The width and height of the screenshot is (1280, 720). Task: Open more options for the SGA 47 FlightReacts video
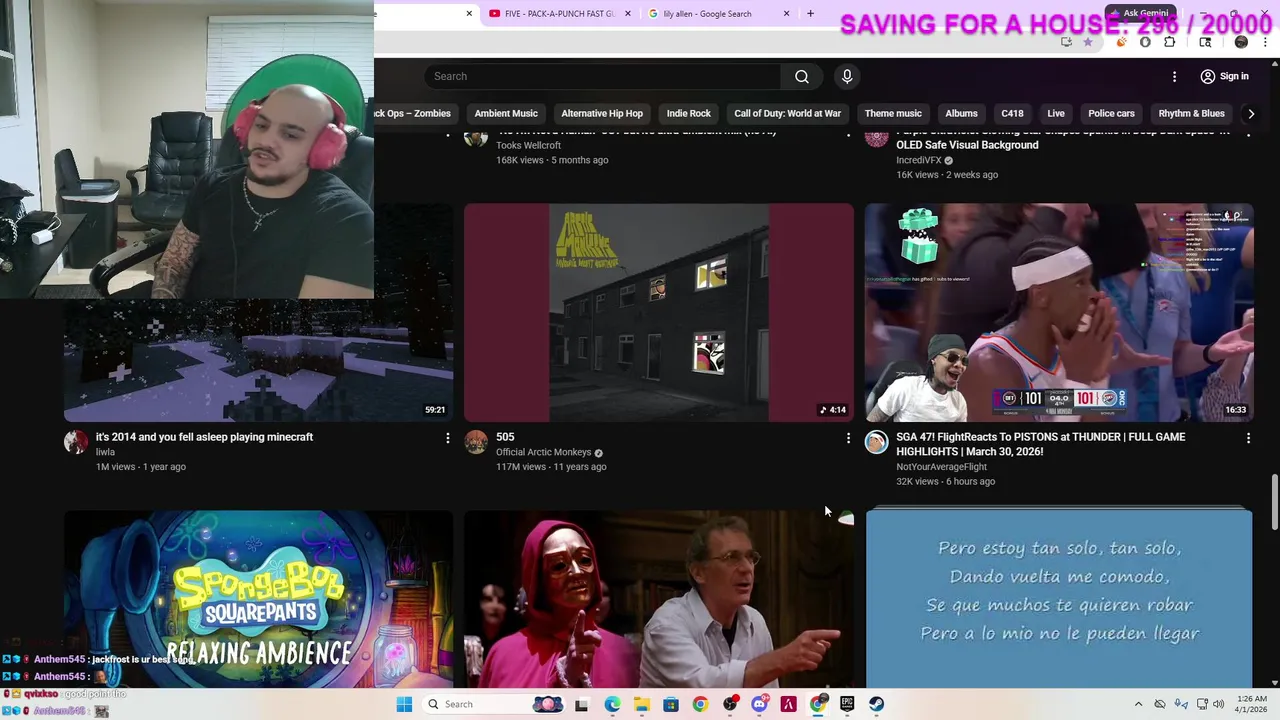click(x=1248, y=438)
